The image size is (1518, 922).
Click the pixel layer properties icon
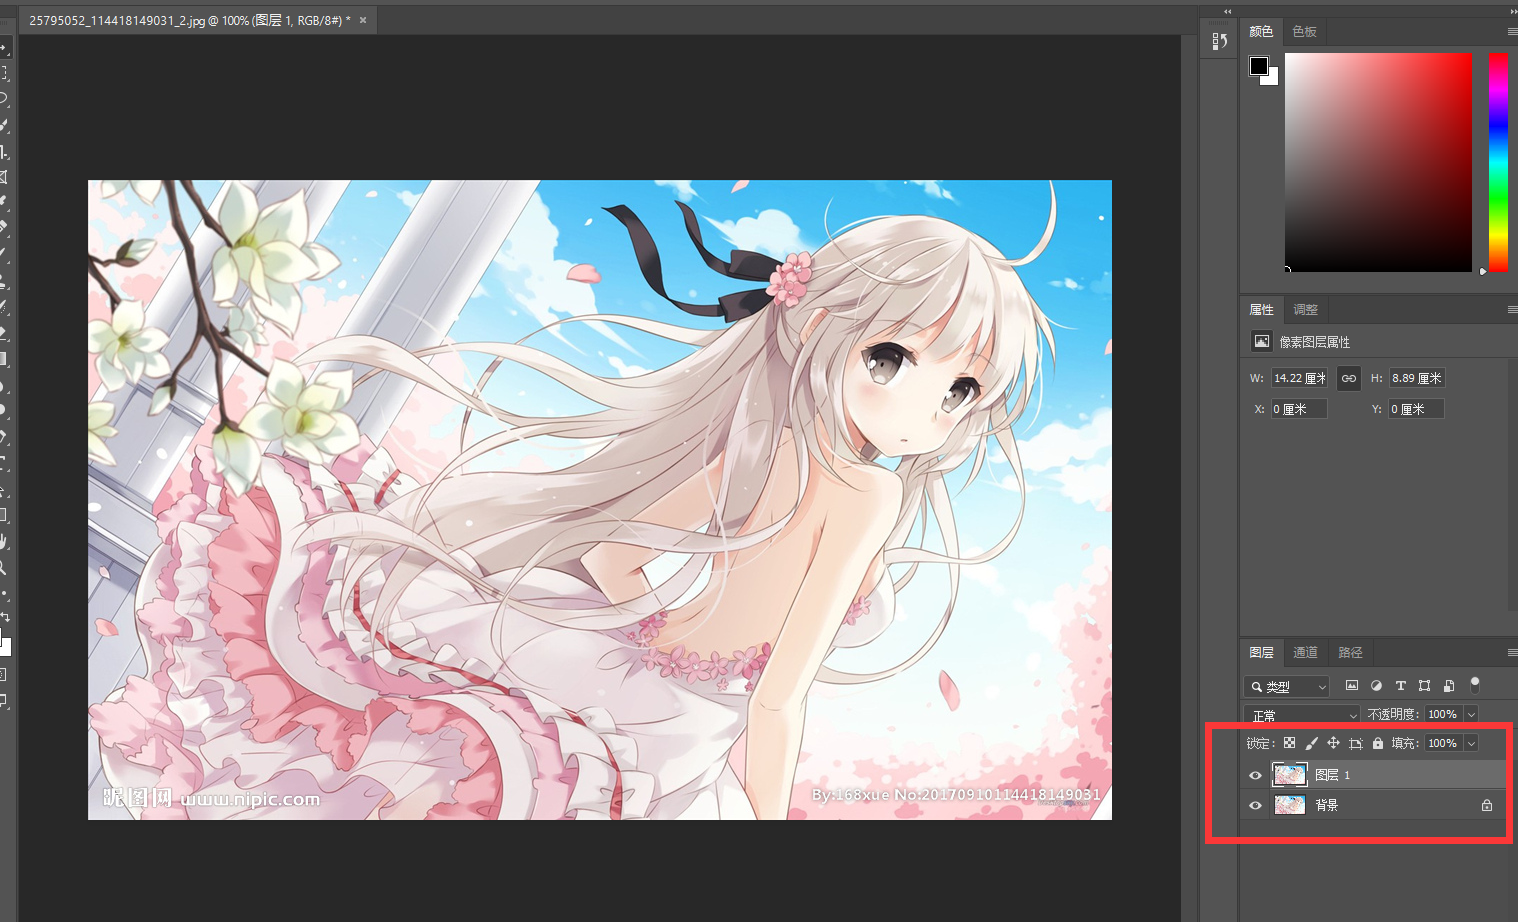(x=1262, y=341)
